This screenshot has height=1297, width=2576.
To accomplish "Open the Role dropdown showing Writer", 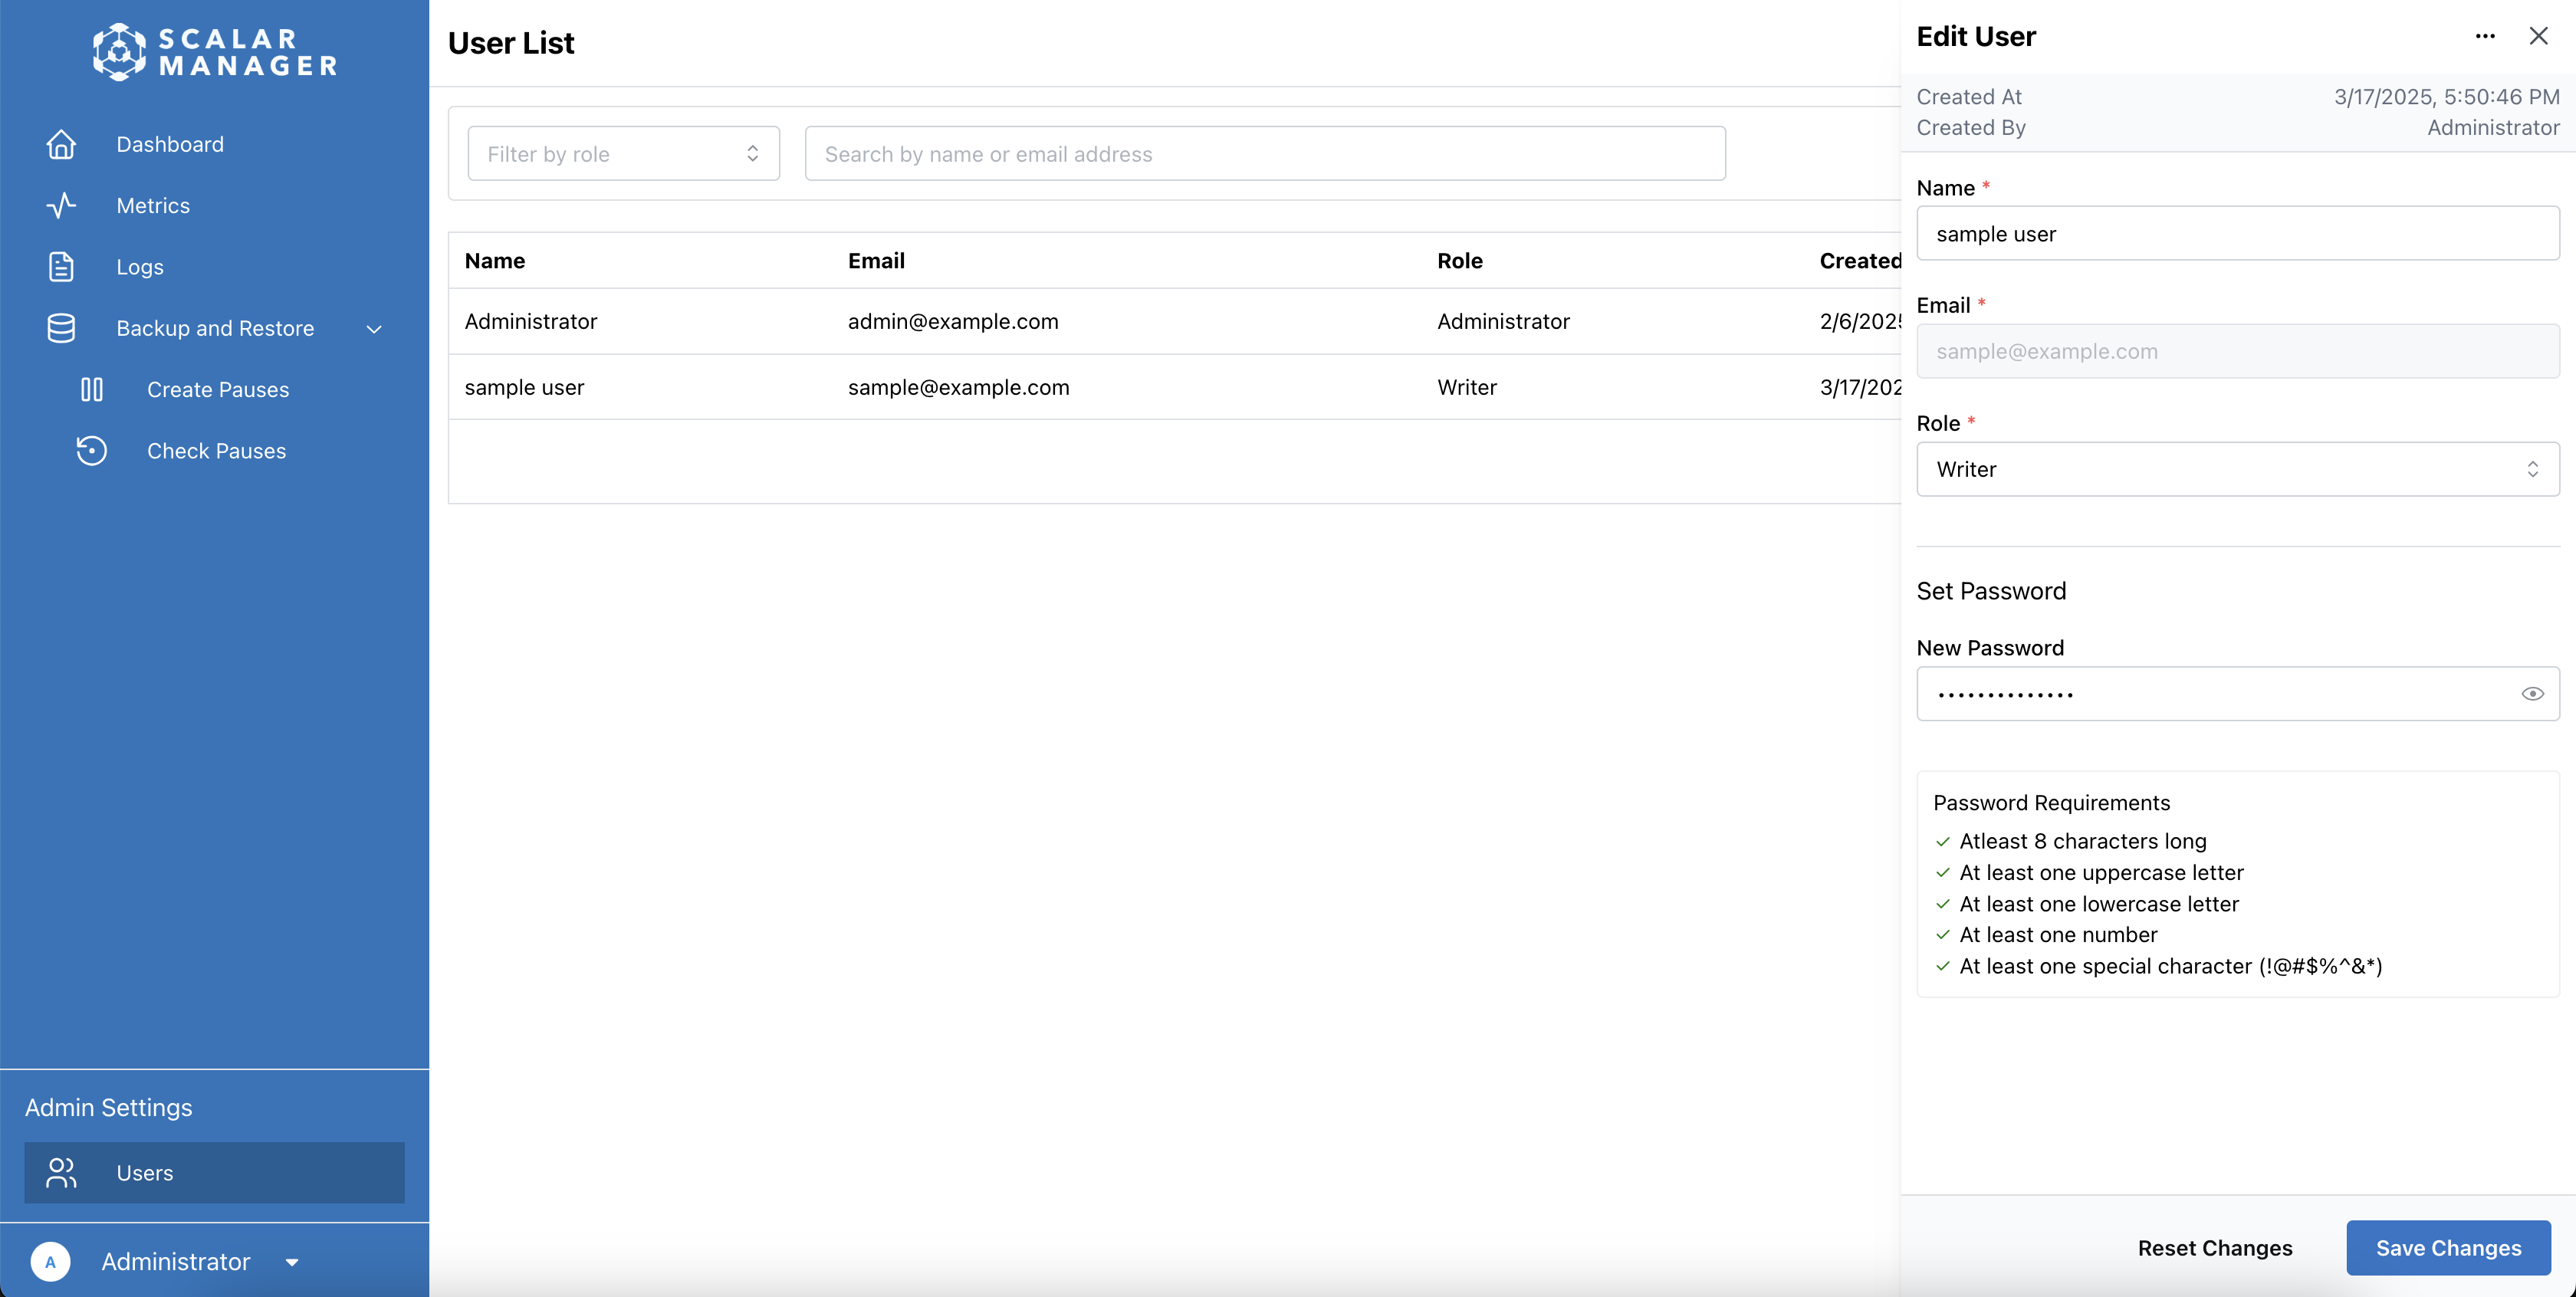I will (2236, 468).
